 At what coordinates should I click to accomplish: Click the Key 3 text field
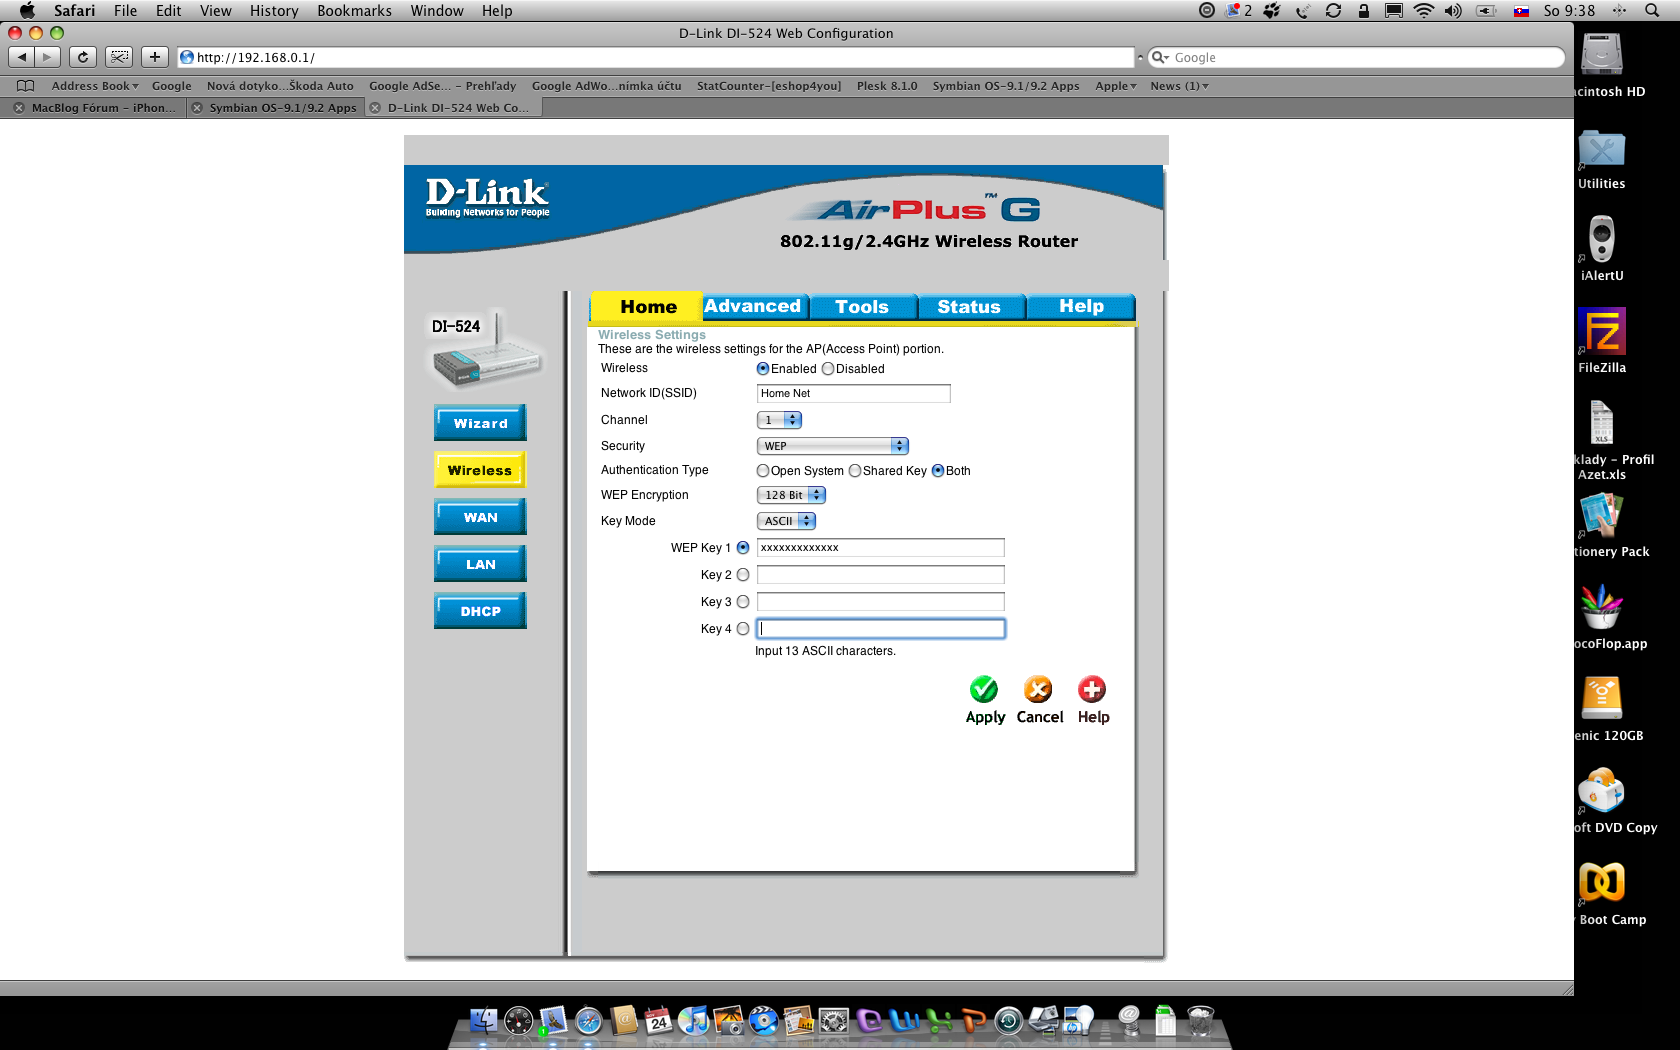pyautogui.click(x=880, y=602)
